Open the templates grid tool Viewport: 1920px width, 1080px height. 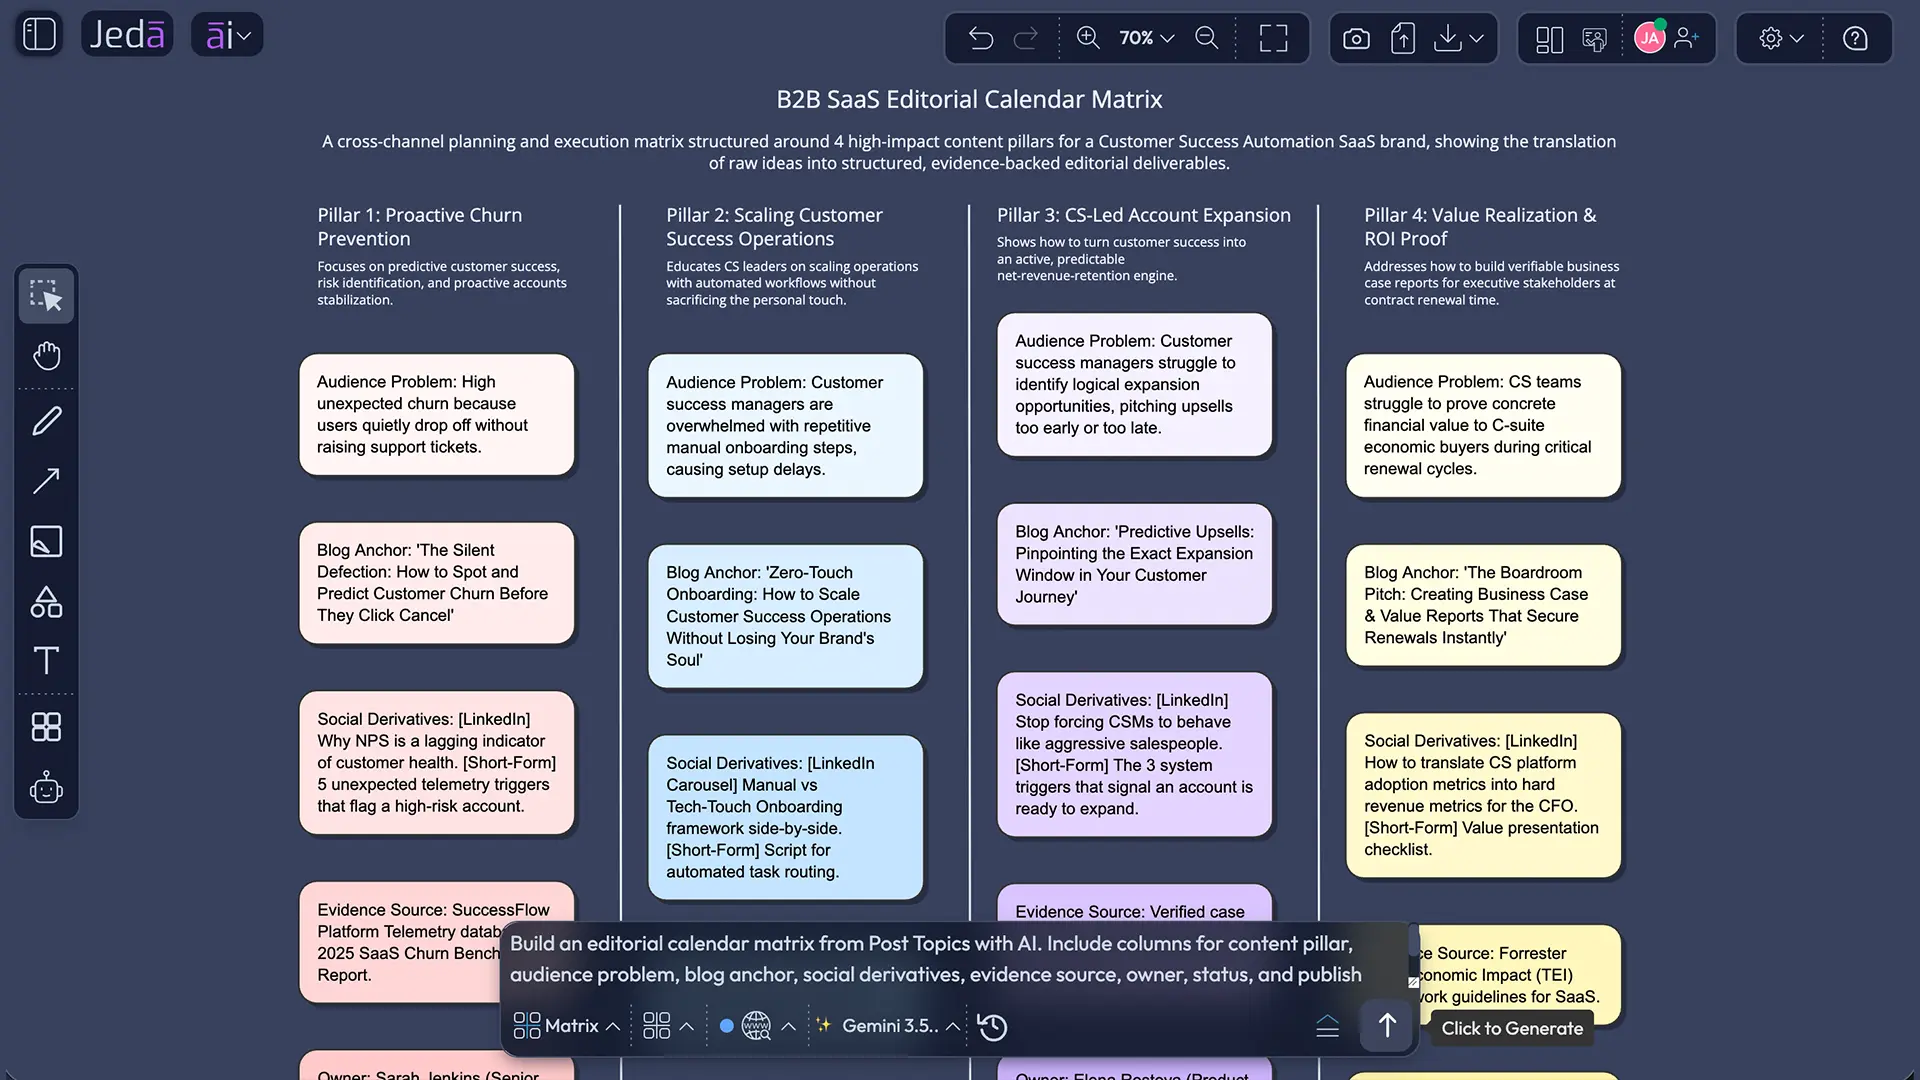click(x=46, y=727)
